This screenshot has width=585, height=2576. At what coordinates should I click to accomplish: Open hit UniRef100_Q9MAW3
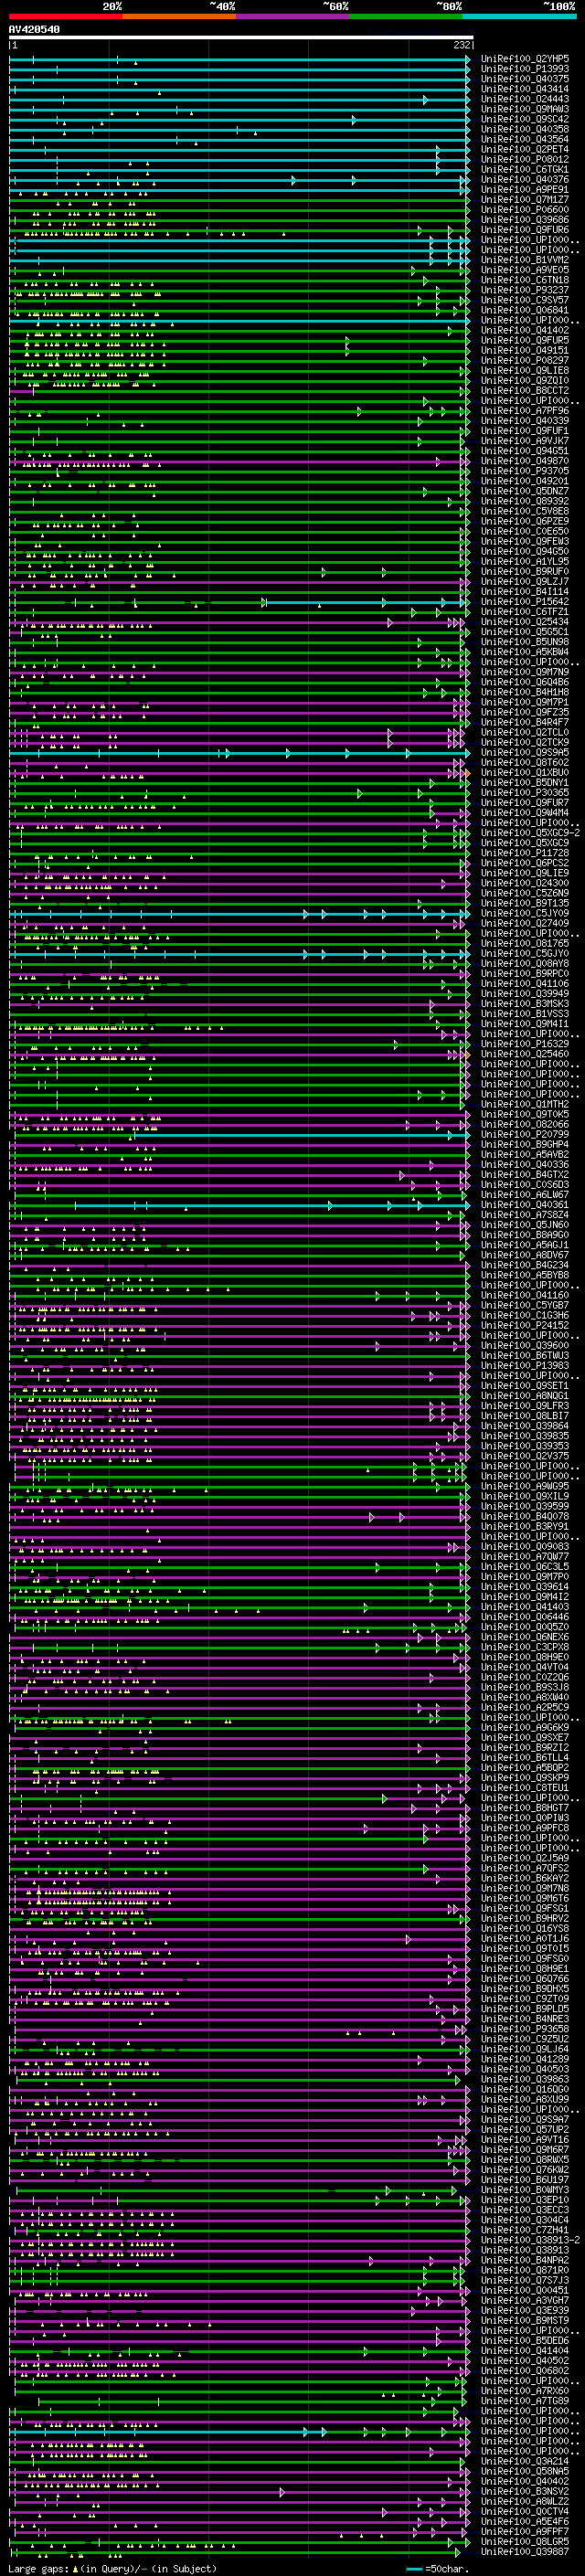525,109
